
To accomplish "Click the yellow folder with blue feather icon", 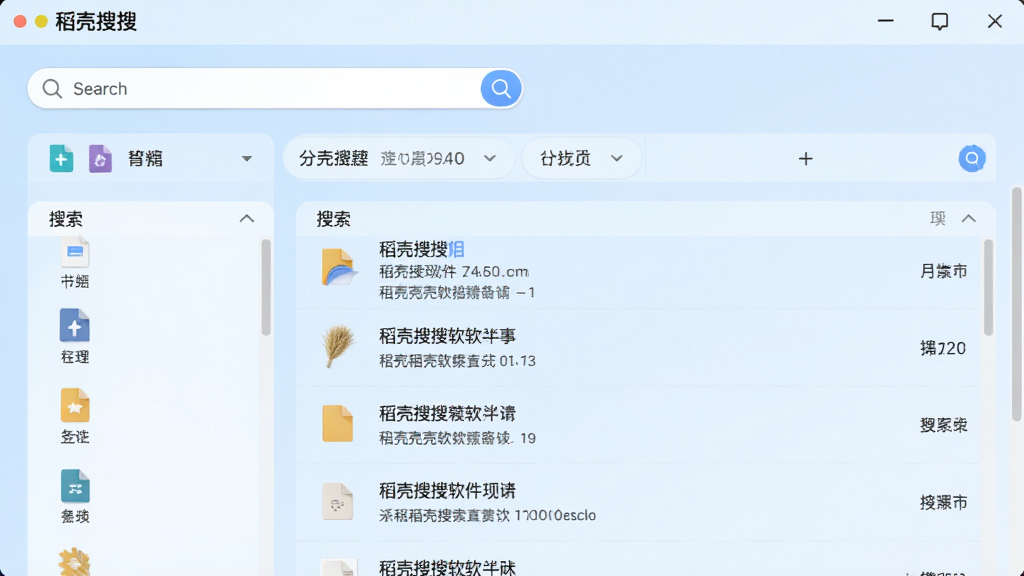I will pyautogui.click(x=338, y=266).
